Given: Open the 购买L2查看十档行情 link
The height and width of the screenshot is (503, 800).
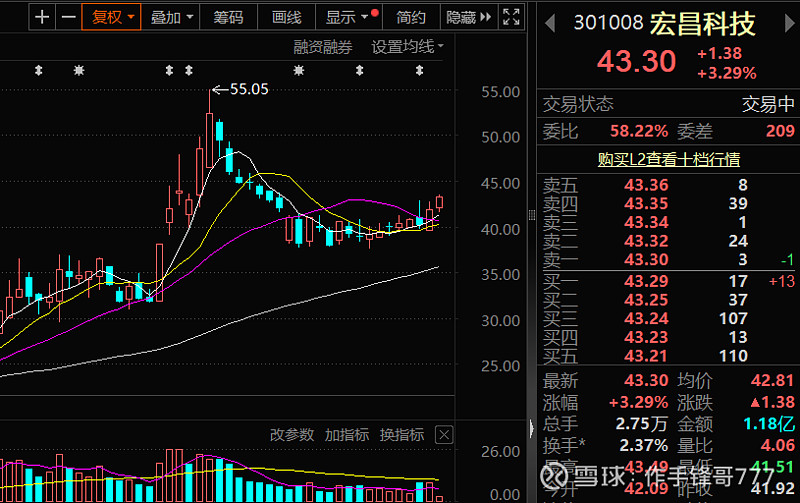Looking at the screenshot, I should pos(668,160).
